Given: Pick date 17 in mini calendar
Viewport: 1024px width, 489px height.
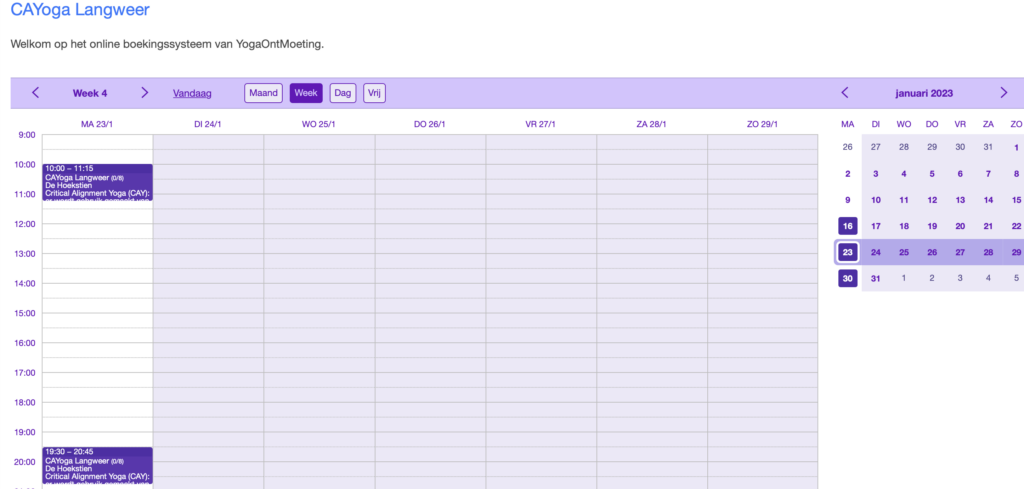Looking at the screenshot, I should [x=876, y=226].
